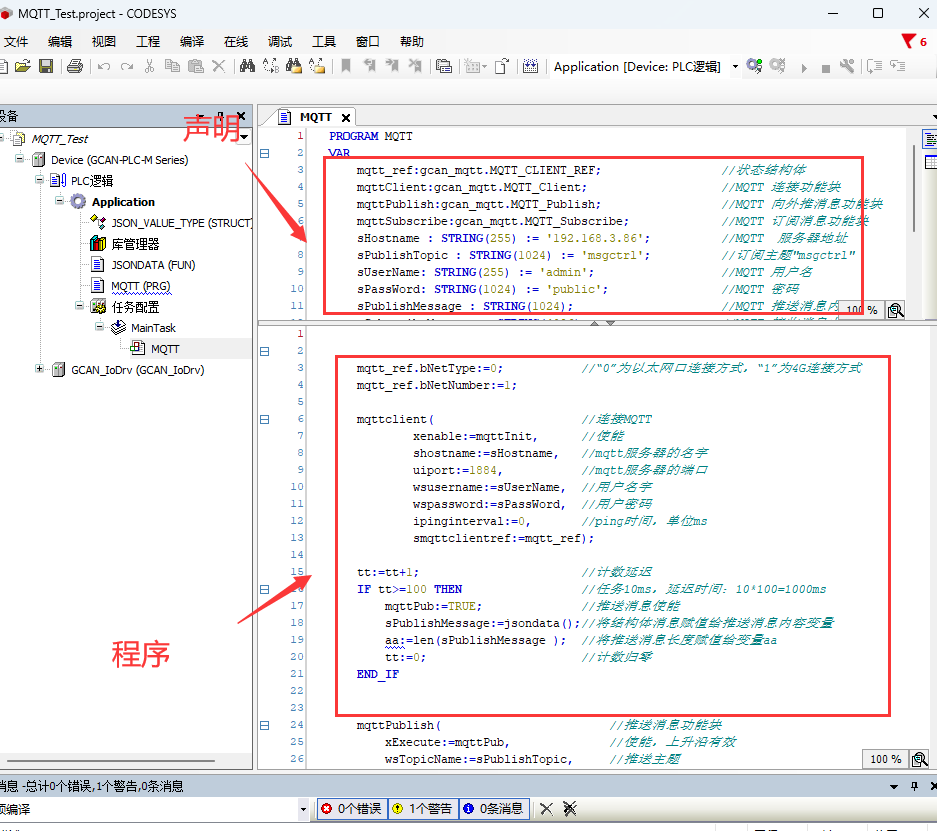Select JSONDATA (FUN) in device tree
Screen dimensions: 937x831
point(152,265)
